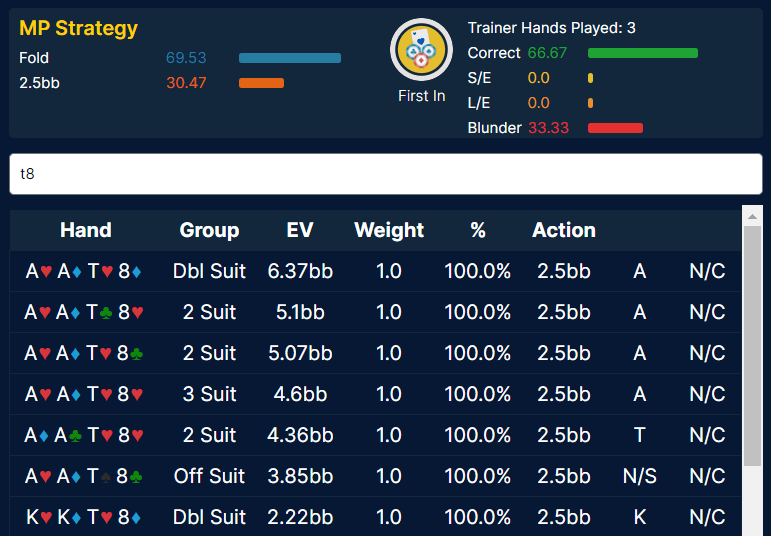
Task: Sort the table by Hand column header
Action: coord(86,230)
